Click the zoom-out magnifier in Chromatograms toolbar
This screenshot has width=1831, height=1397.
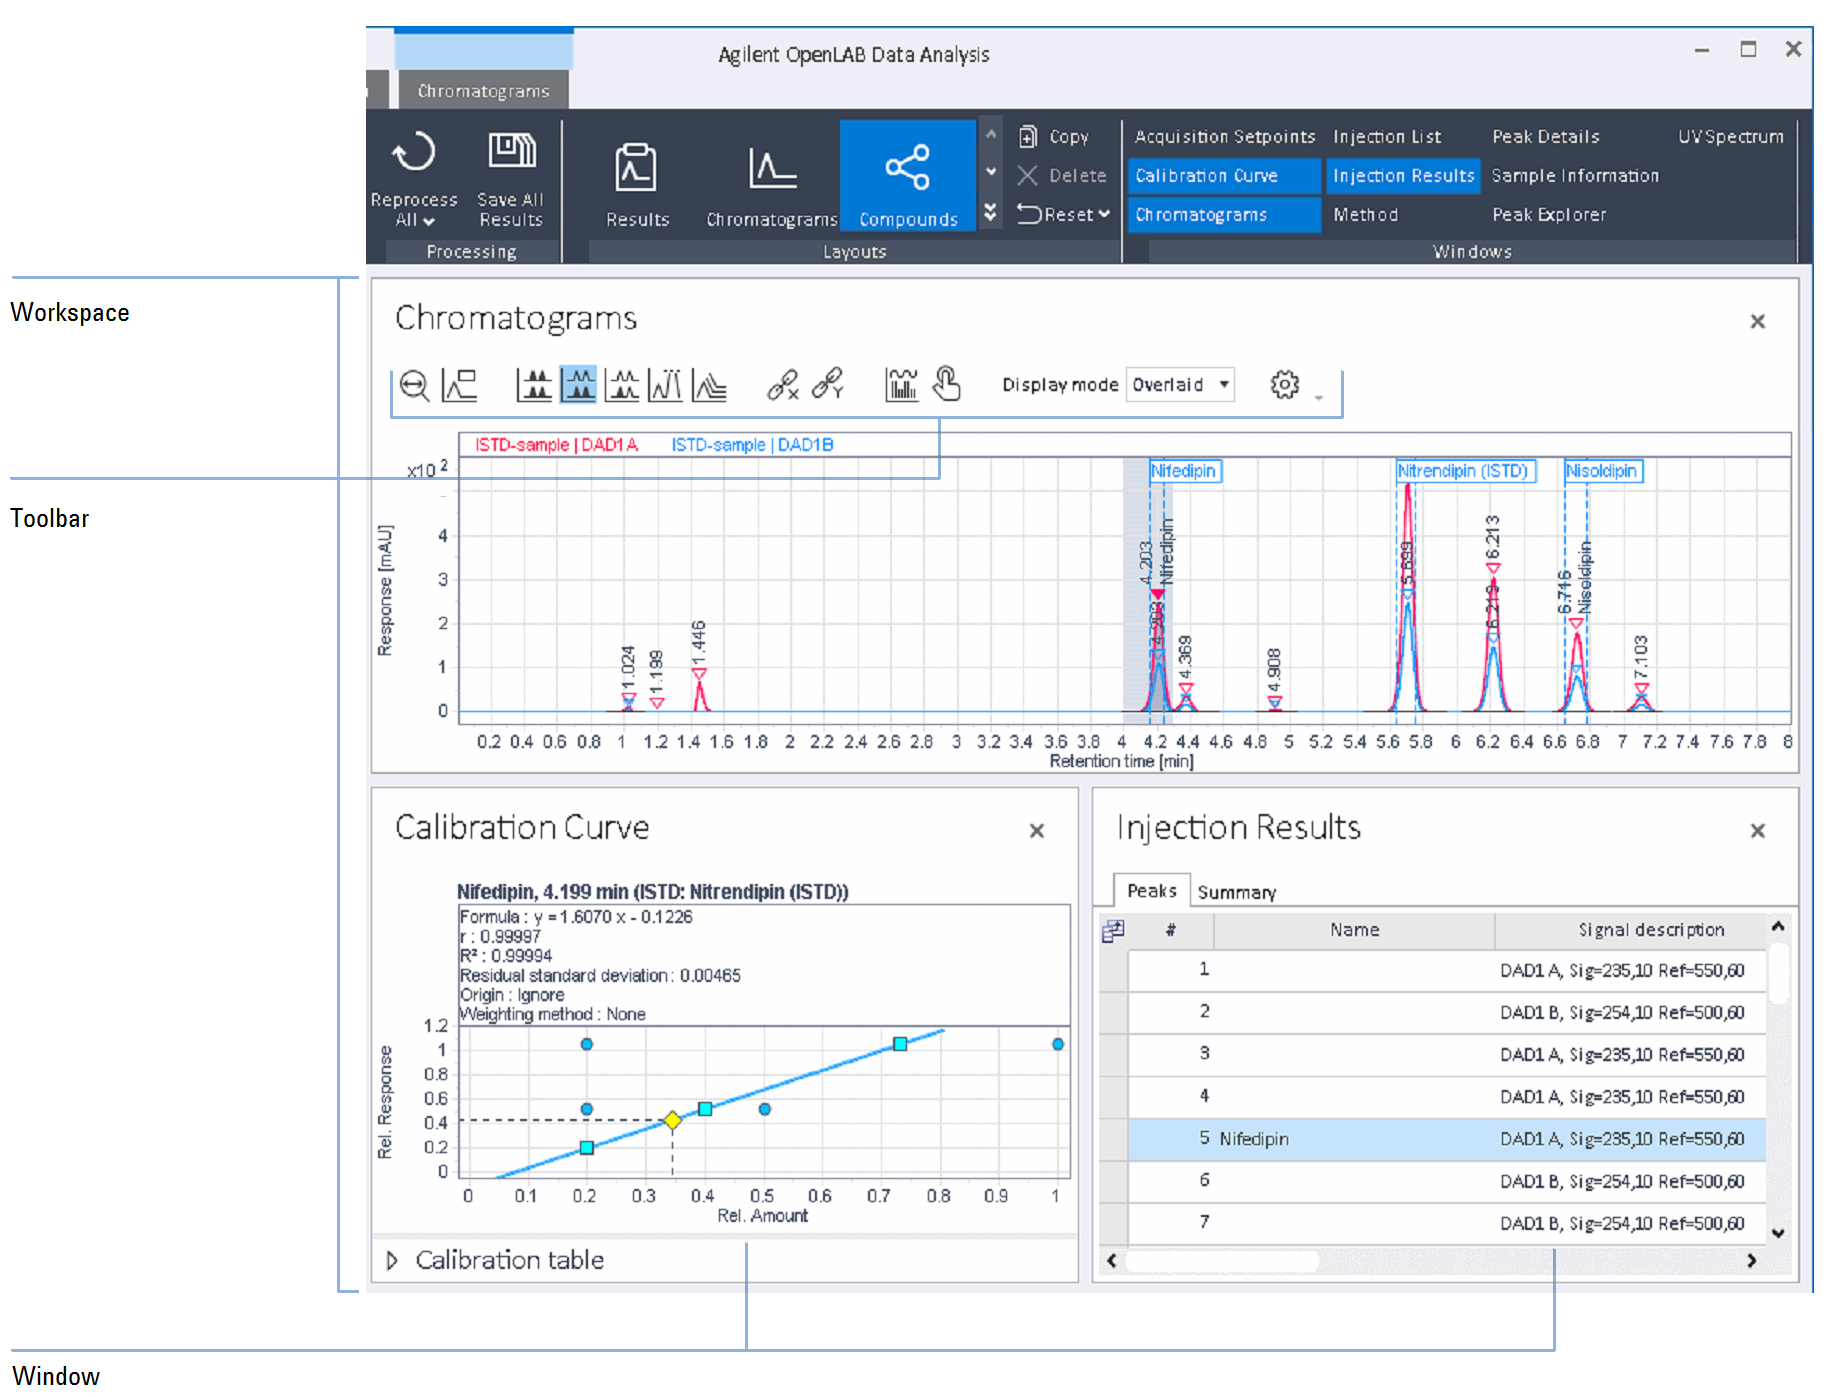[x=414, y=385]
